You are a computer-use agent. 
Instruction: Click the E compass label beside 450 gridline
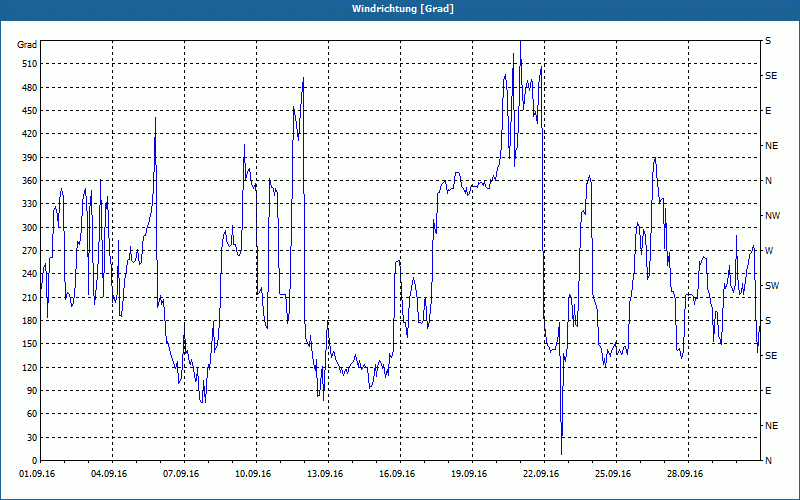(x=768, y=111)
